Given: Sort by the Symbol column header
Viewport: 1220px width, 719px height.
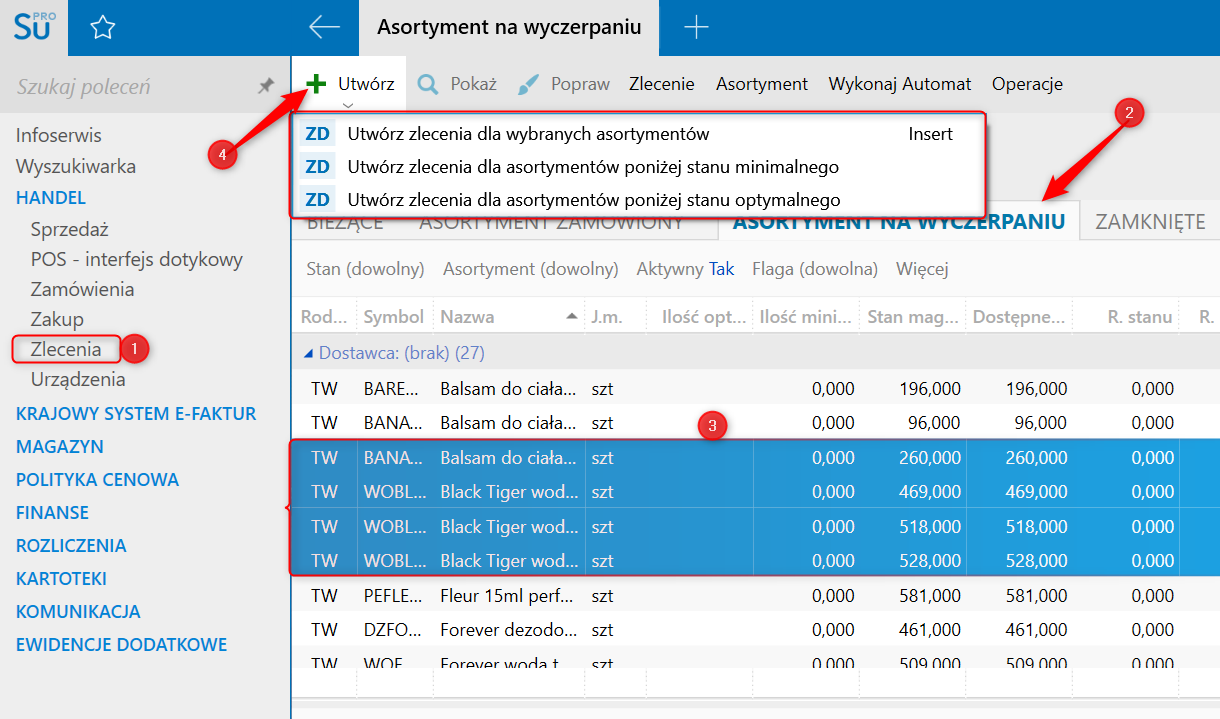Looking at the screenshot, I should pyautogui.click(x=394, y=317).
